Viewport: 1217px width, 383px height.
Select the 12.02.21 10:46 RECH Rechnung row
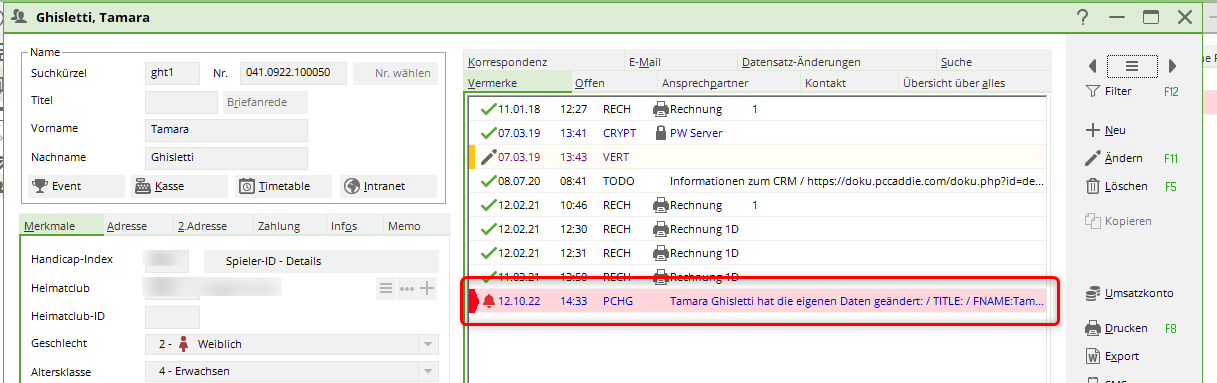click(x=757, y=205)
